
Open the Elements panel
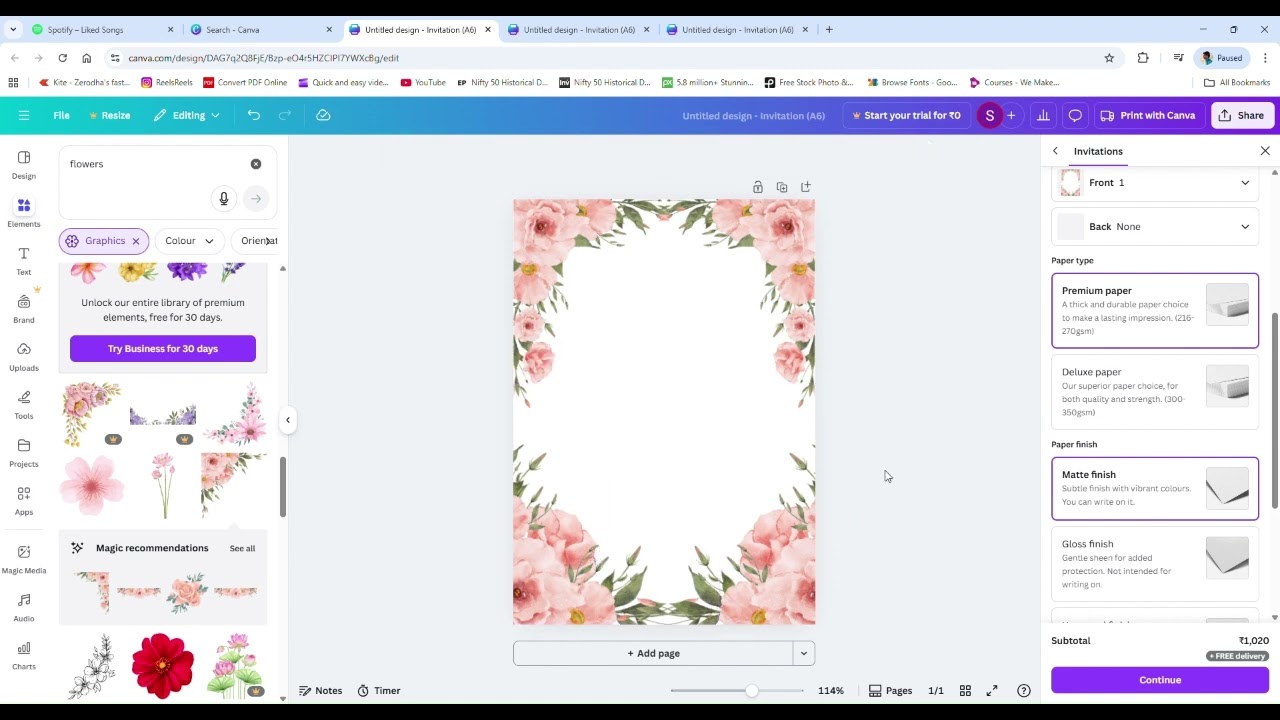click(24, 212)
